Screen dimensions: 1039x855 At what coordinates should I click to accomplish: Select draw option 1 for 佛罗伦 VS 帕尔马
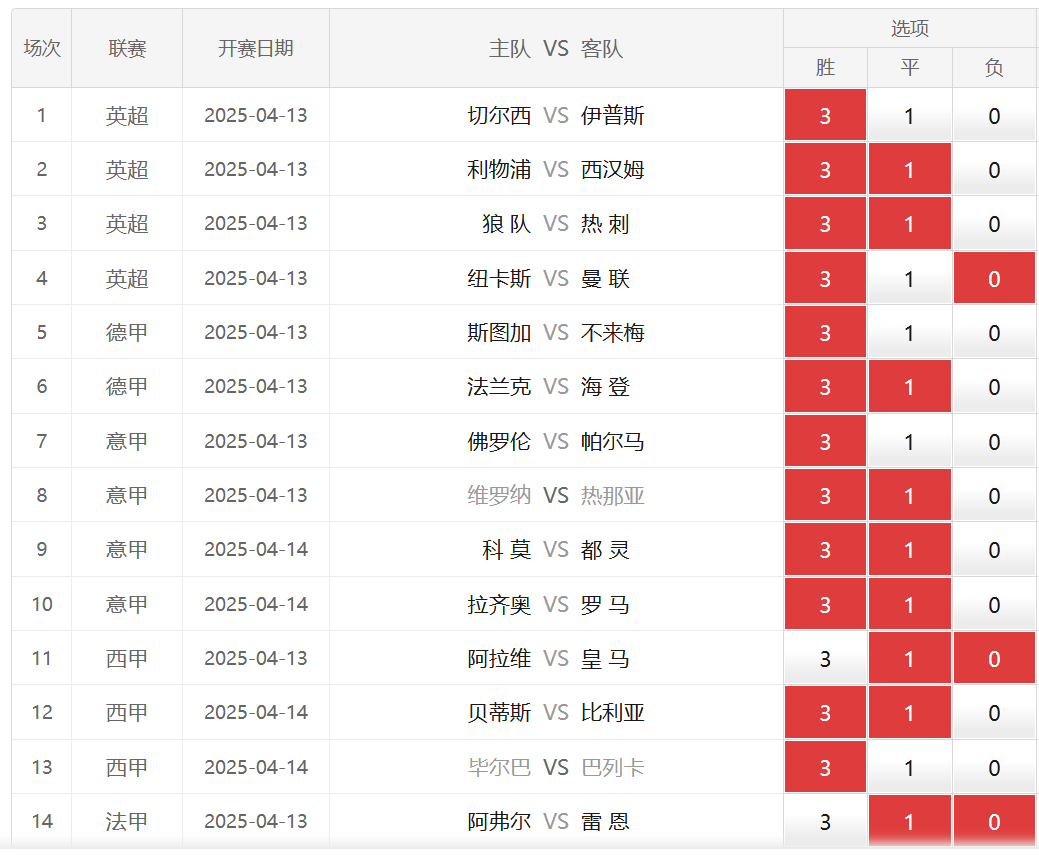click(909, 441)
